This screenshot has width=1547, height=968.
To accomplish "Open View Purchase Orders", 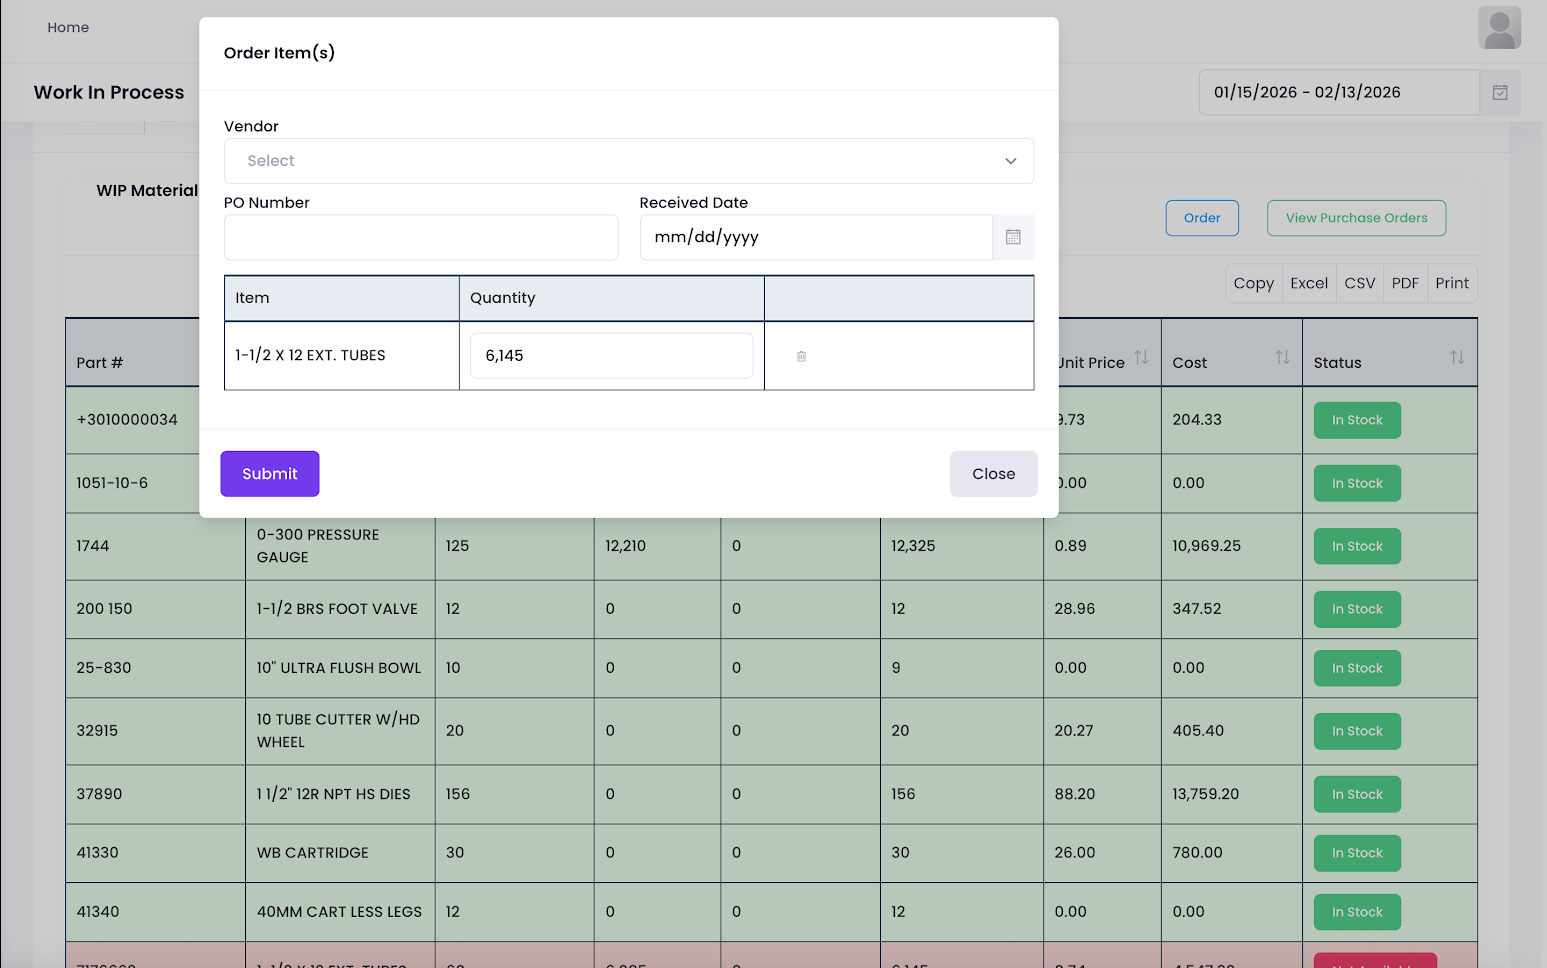I will pyautogui.click(x=1356, y=218).
